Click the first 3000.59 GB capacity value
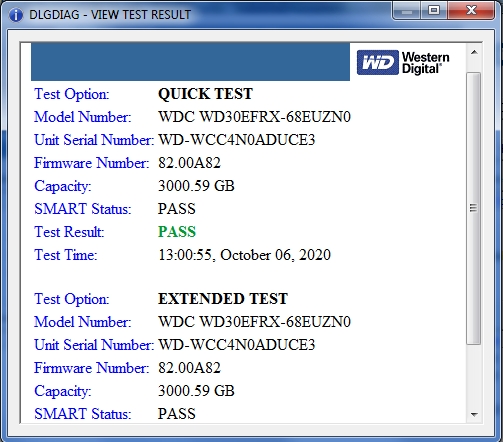This screenshot has height=442, width=503. (x=196, y=186)
